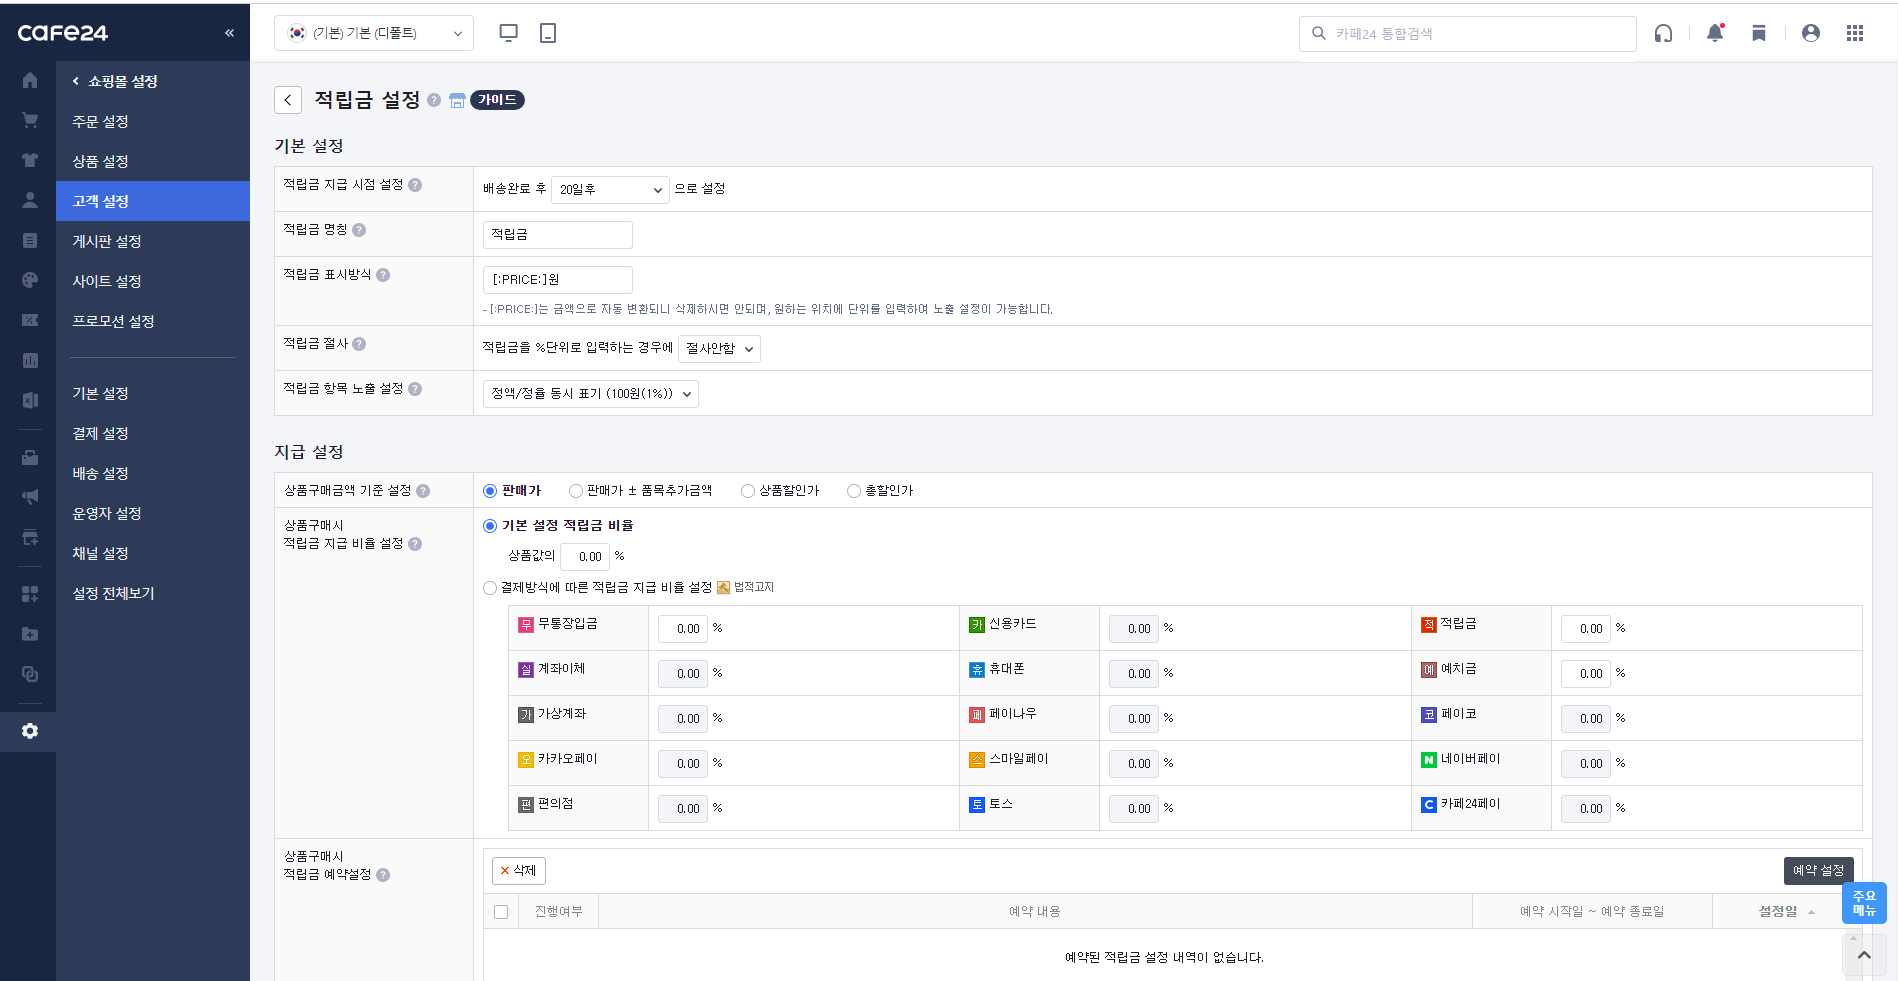The height and width of the screenshot is (981, 1898).
Task: Open 배송 설정 menu
Action: click(100, 473)
